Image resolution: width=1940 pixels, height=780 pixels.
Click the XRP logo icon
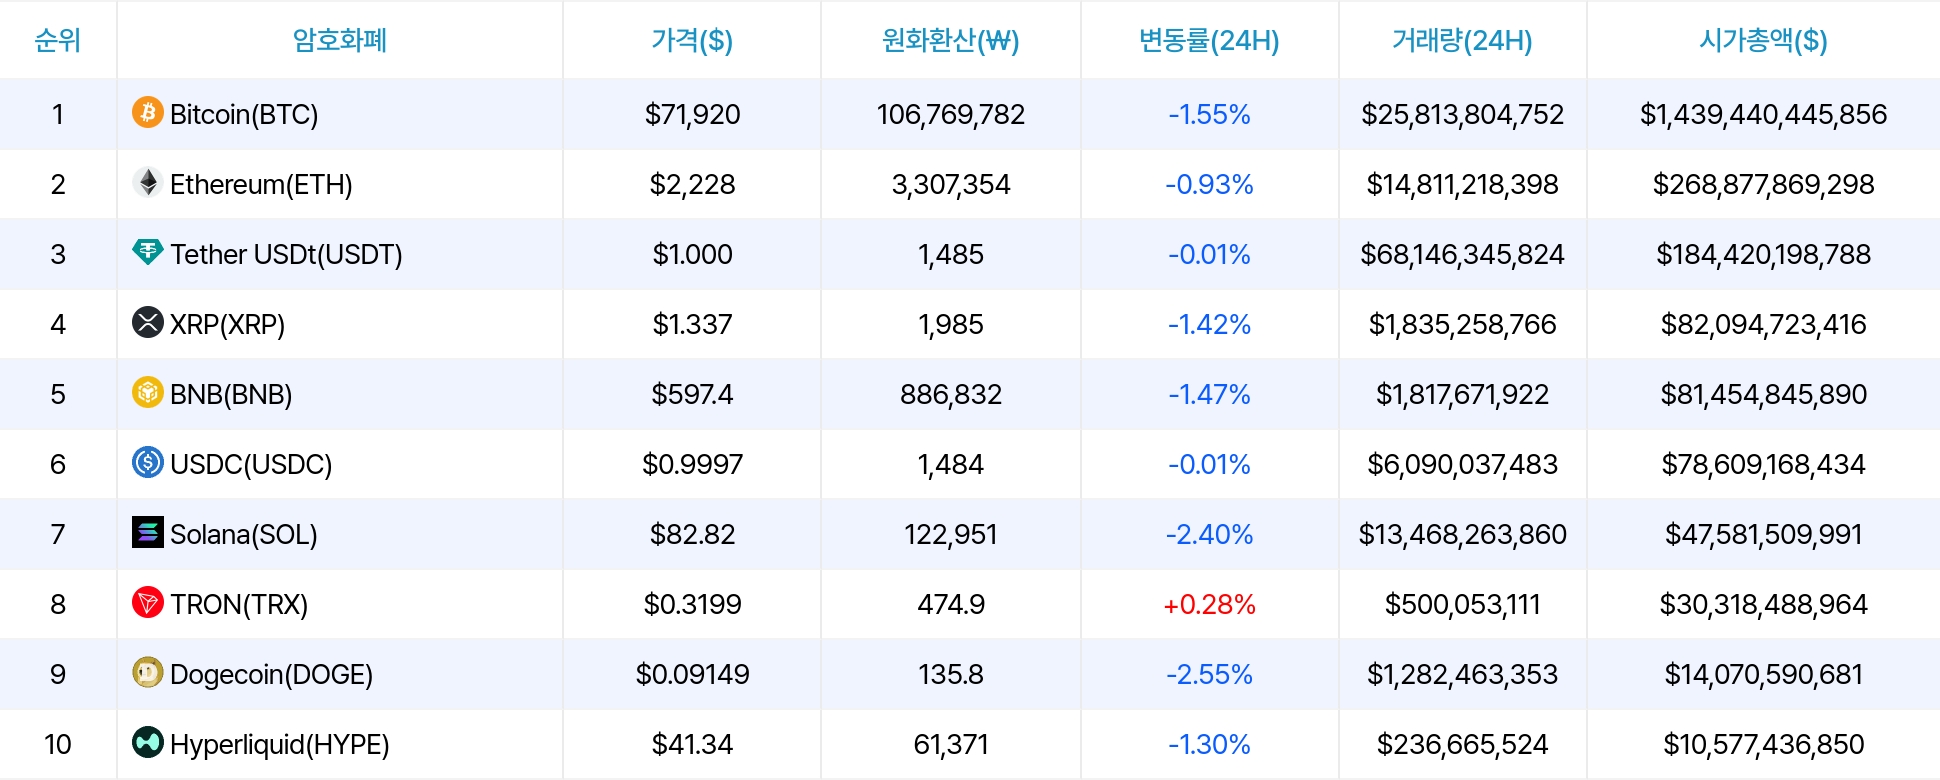(x=148, y=324)
